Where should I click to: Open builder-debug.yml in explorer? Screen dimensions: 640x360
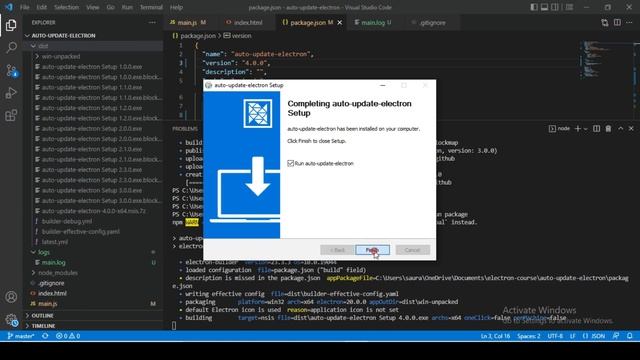[67, 221]
